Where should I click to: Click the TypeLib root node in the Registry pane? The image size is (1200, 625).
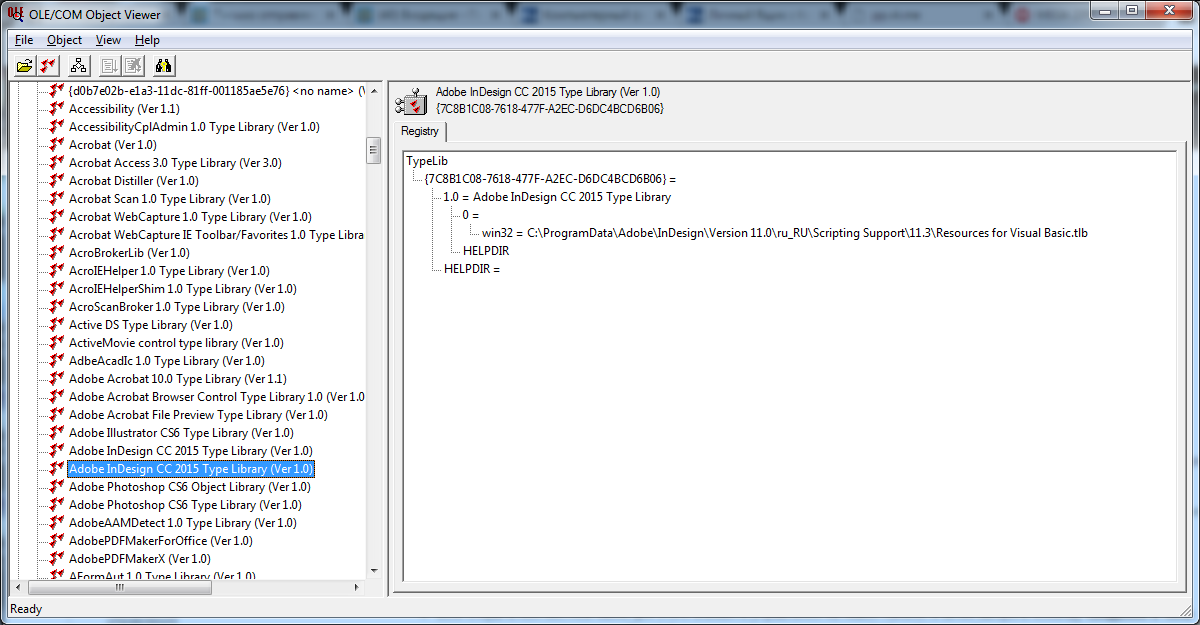click(426, 161)
